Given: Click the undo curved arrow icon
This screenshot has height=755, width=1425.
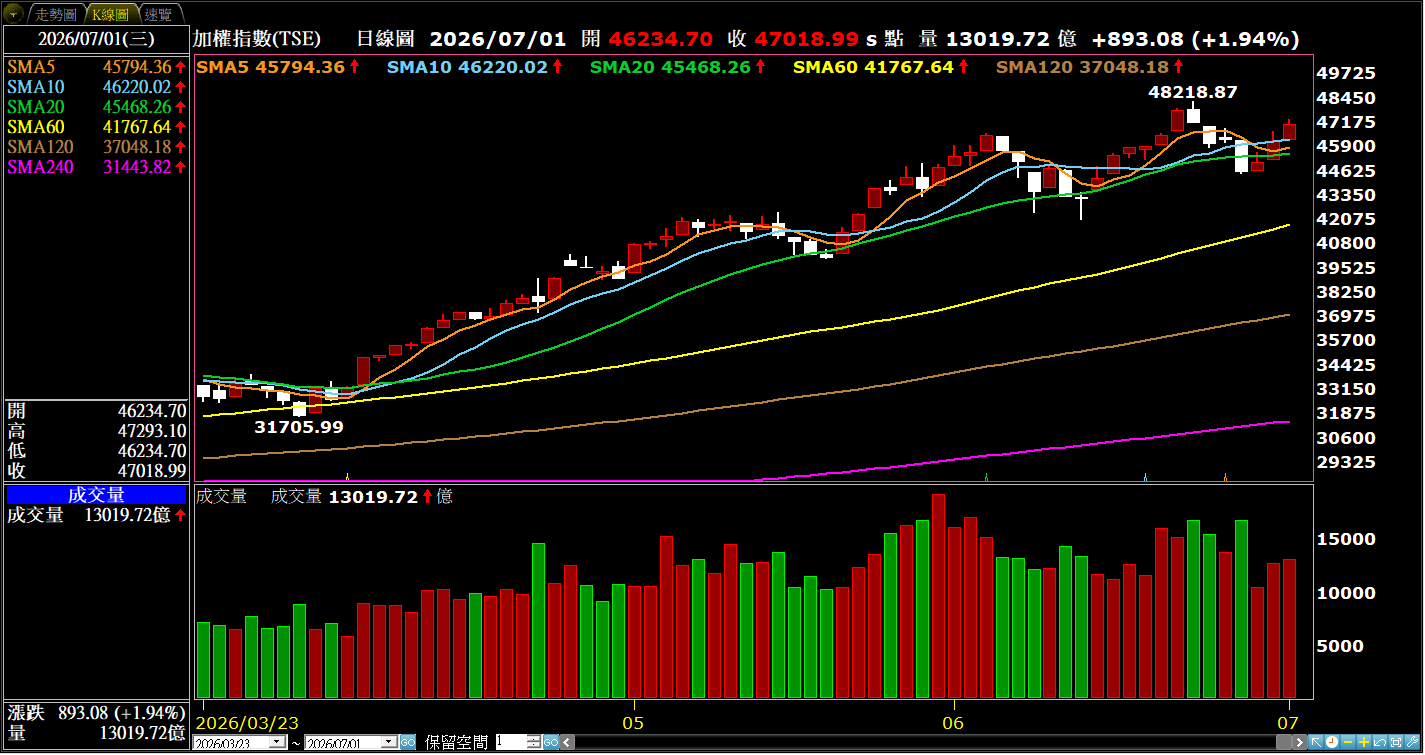Looking at the screenshot, I should (x=1380, y=742).
